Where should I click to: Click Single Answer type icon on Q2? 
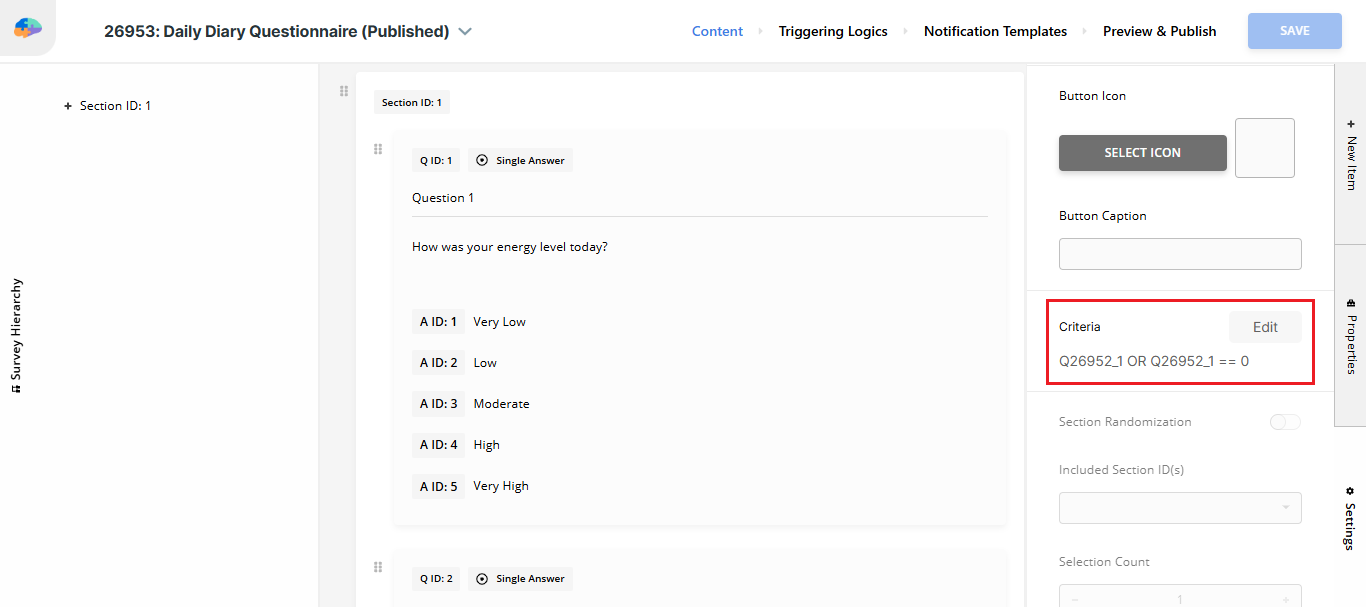(482, 578)
